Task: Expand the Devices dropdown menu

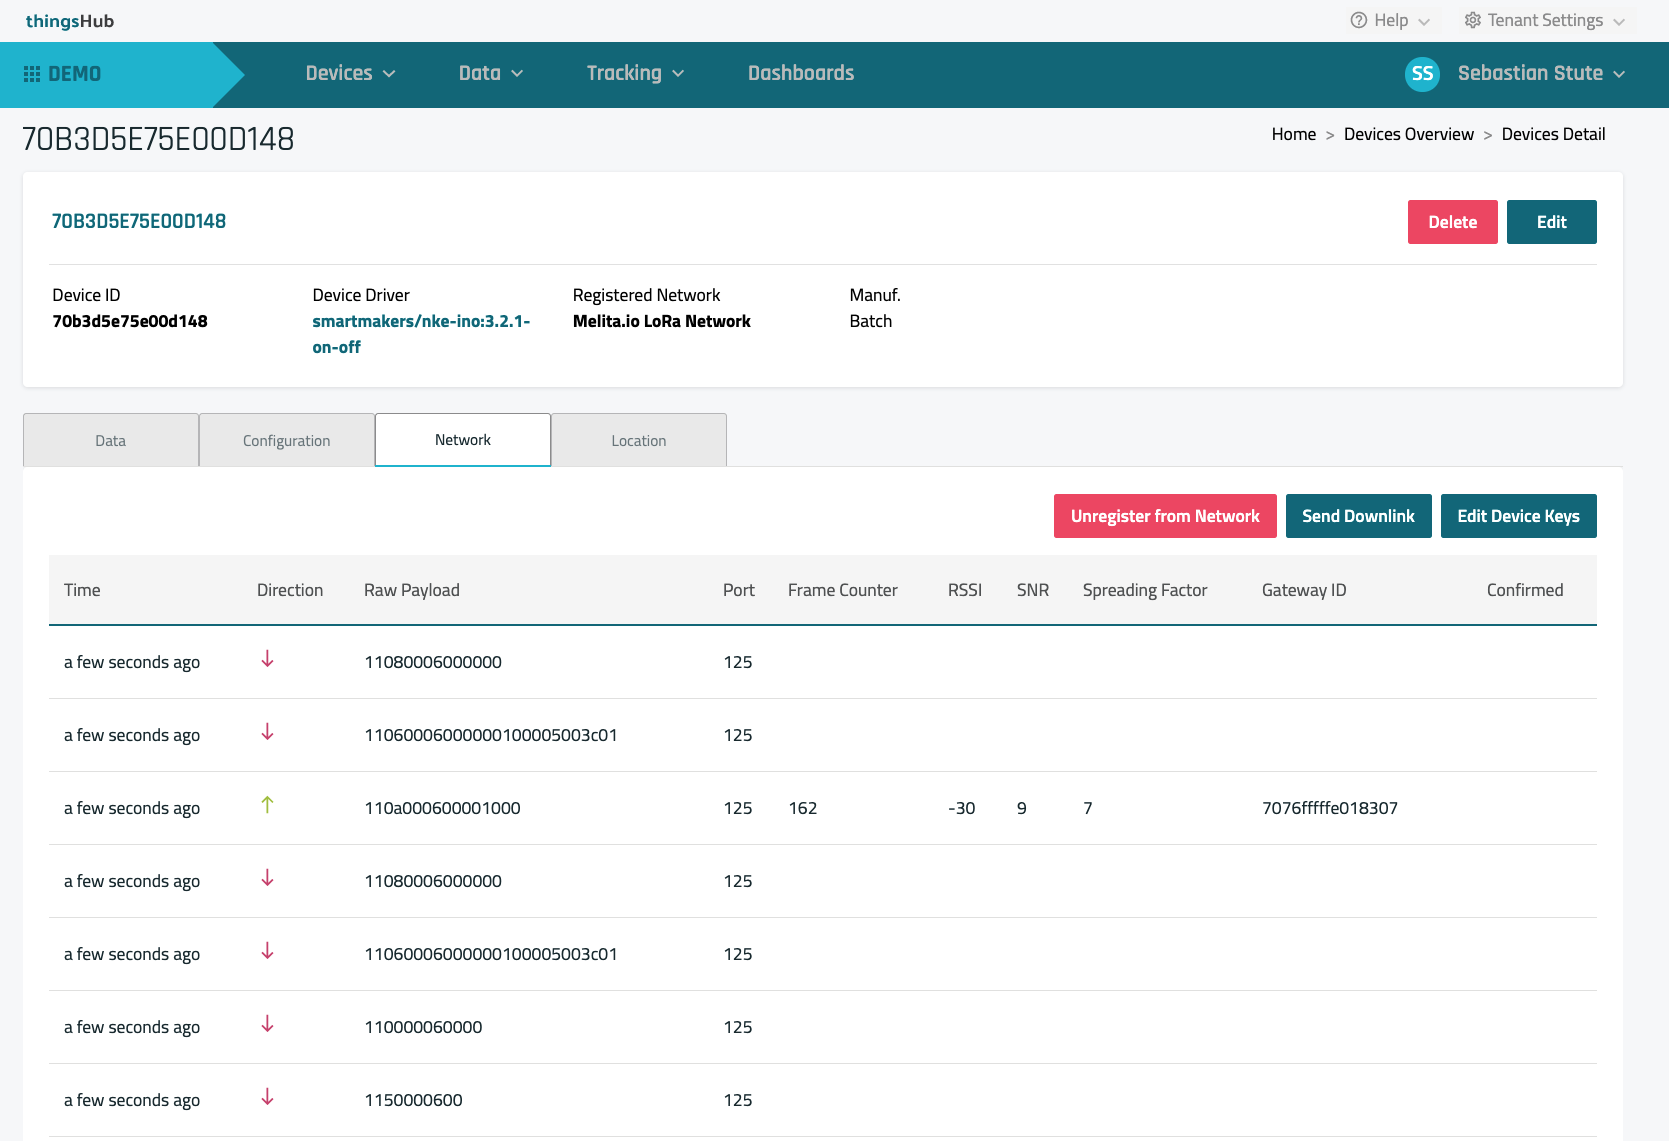Action: click(350, 73)
